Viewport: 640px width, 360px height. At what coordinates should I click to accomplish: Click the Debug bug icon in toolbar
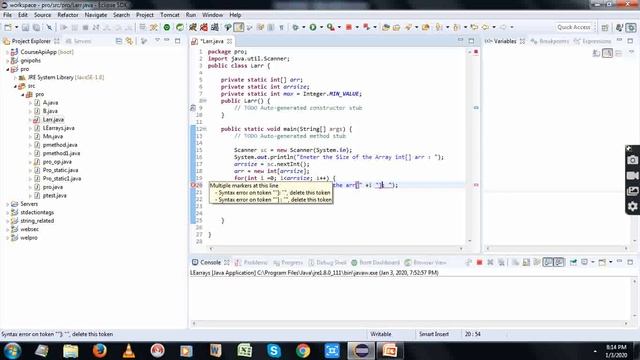[x=296, y=27]
